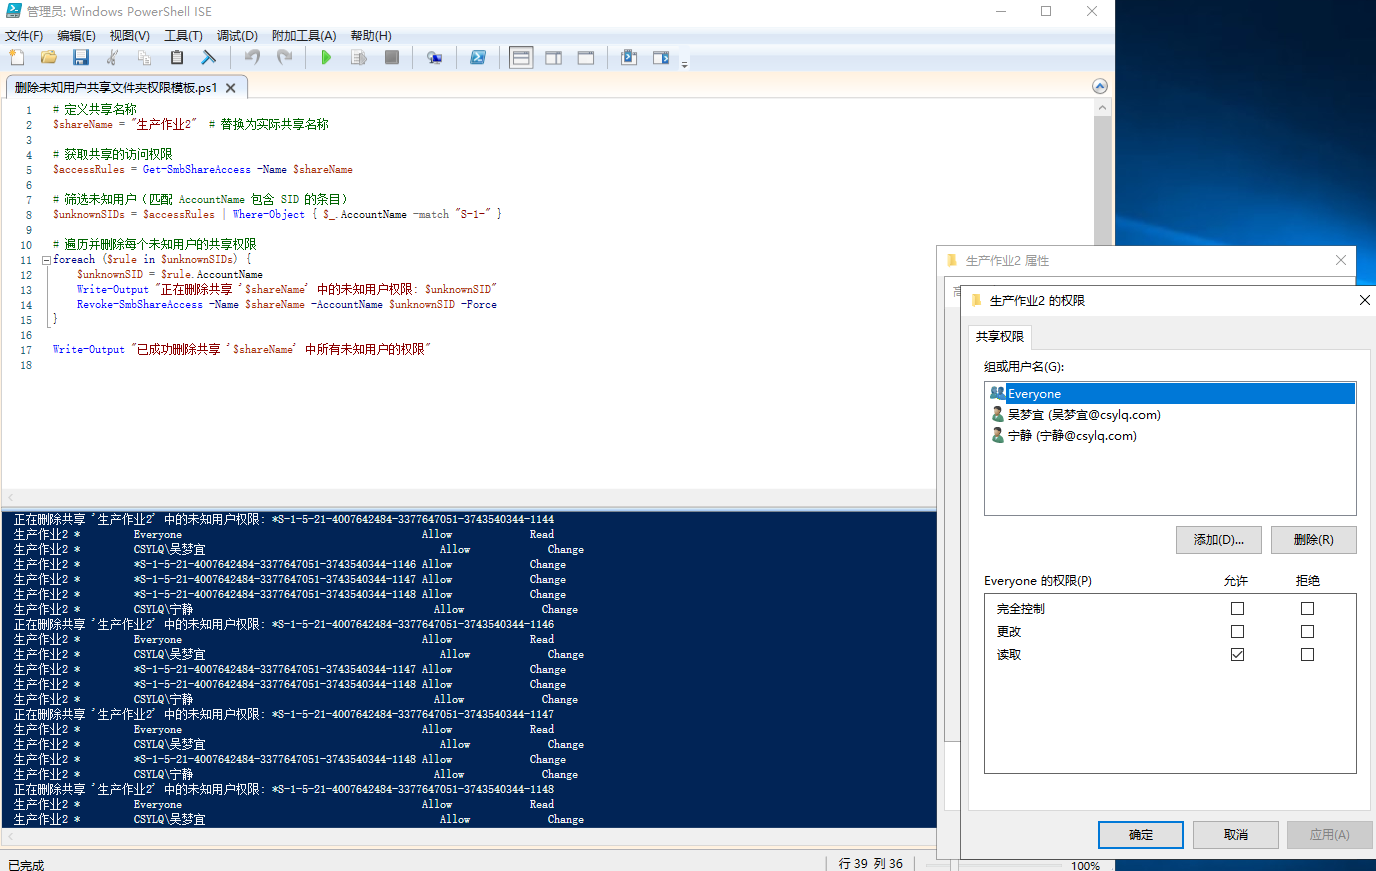1376x871 pixels.
Task: Click 取消 in the permissions dialog
Action: pyautogui.click(x=1236, y=835)
